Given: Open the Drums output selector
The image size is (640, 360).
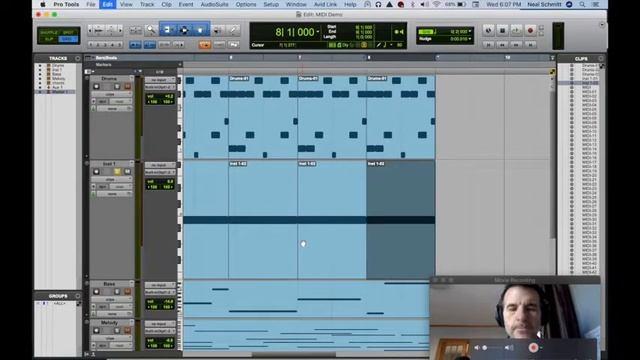Looking at the screenshot, I should 160,87.
